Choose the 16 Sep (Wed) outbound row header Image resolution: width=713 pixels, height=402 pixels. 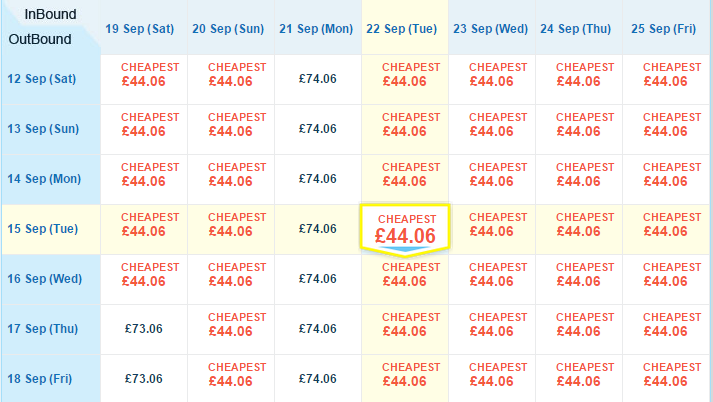[x=45, y=279]
